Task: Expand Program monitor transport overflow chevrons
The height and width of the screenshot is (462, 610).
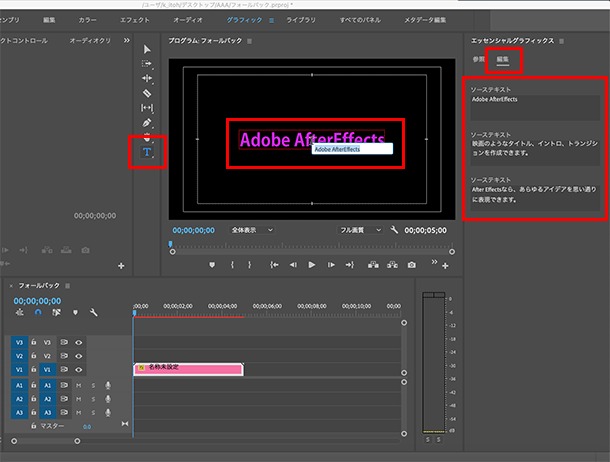Action: coord(434,262)
